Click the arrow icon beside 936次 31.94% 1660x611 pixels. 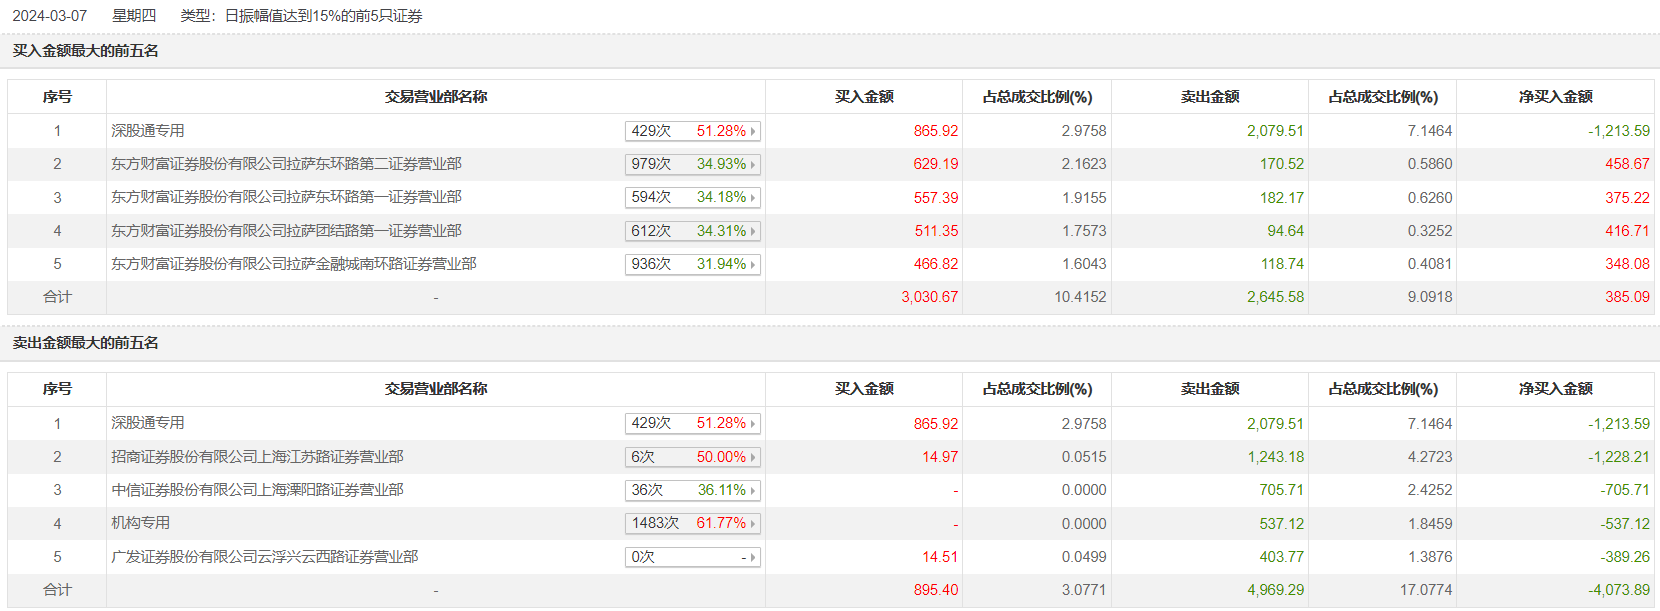click(753, 264)
